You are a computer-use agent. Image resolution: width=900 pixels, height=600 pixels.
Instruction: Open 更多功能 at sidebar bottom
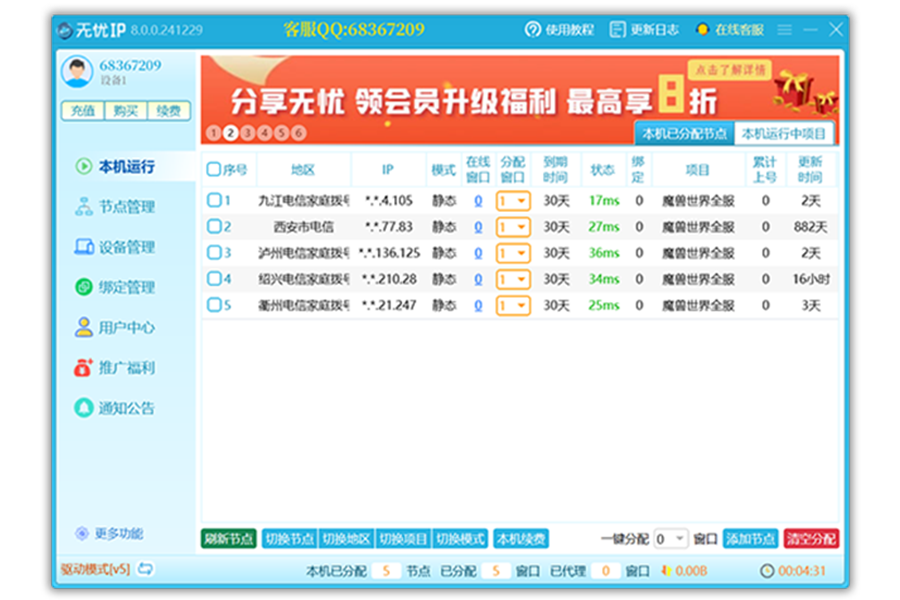(109, 533)
